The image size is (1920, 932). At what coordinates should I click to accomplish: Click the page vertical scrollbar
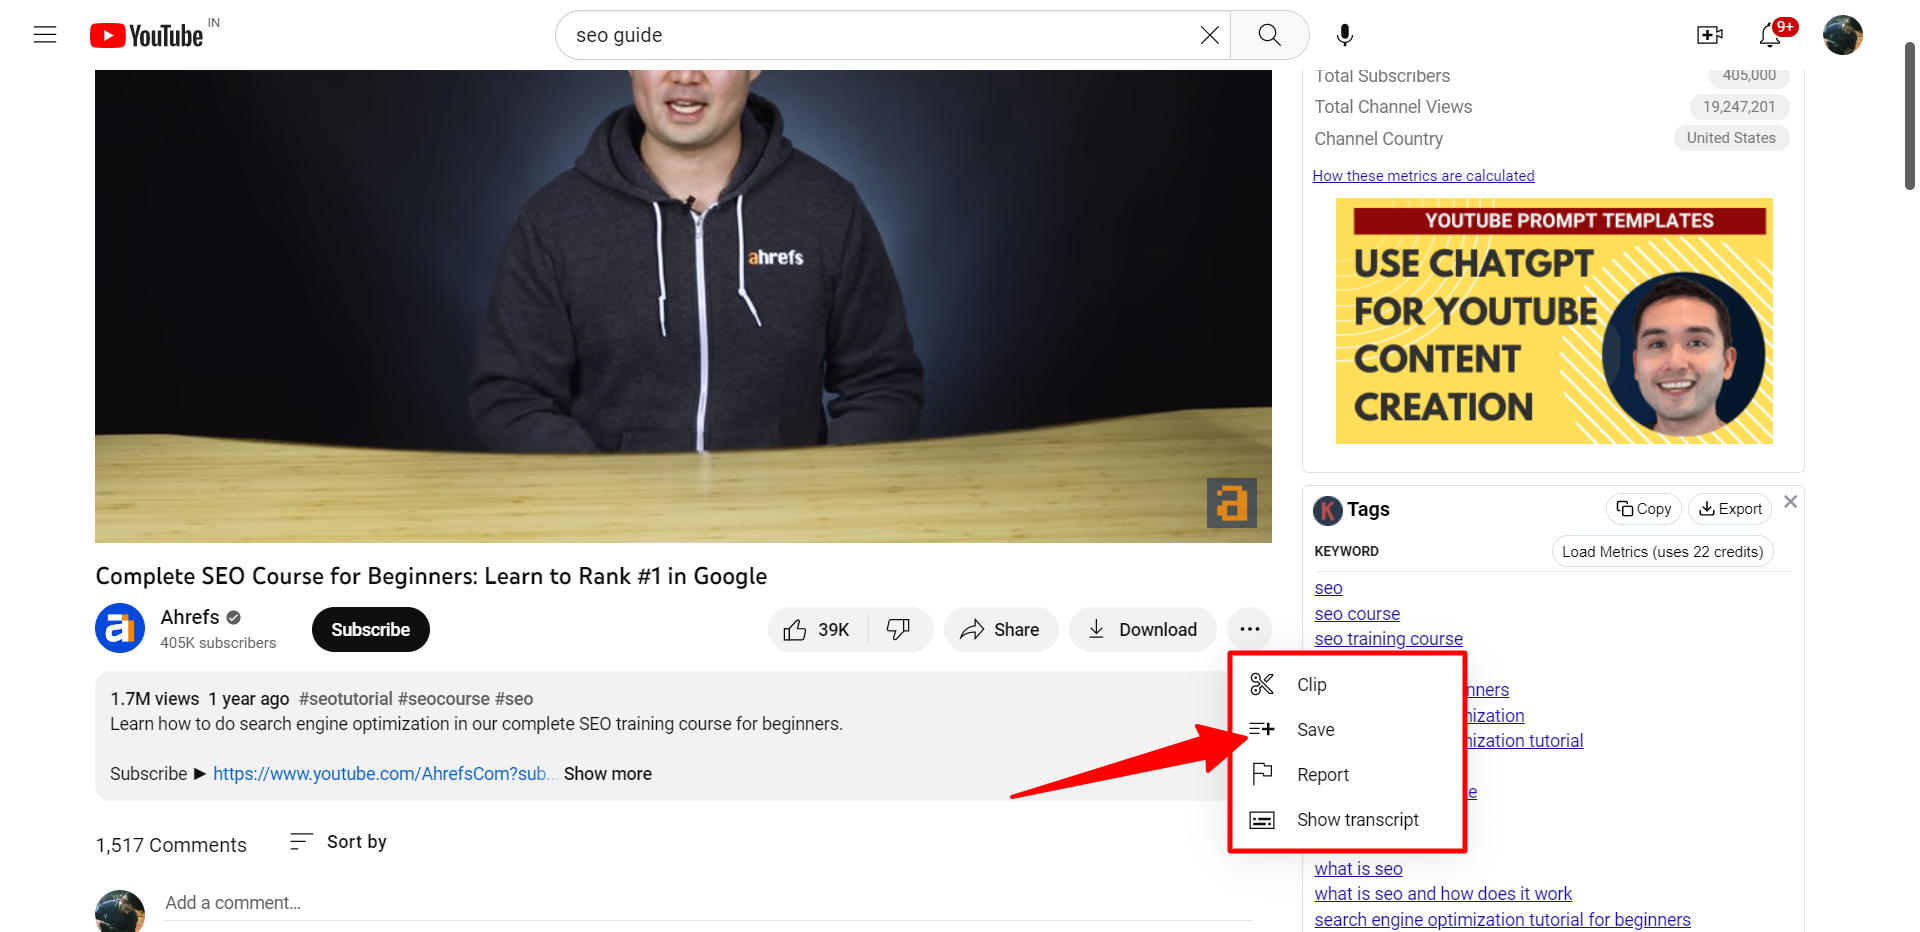[x=1909, y=115]
